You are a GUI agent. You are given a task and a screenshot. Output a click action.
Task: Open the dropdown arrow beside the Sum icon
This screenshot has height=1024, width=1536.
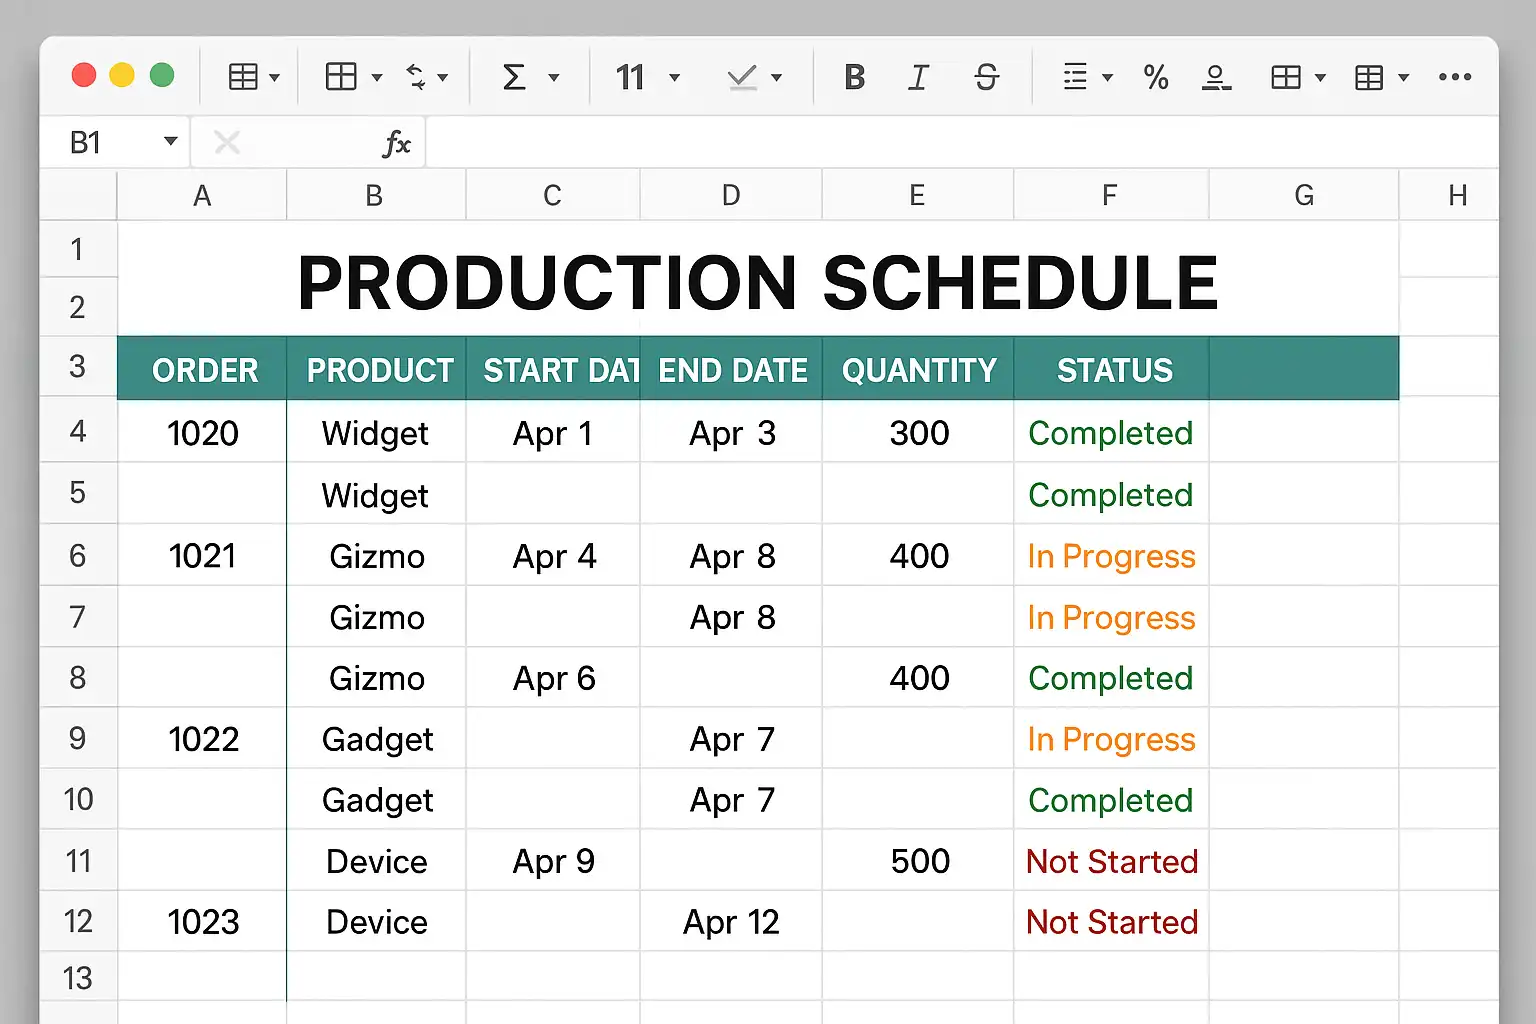554,77
